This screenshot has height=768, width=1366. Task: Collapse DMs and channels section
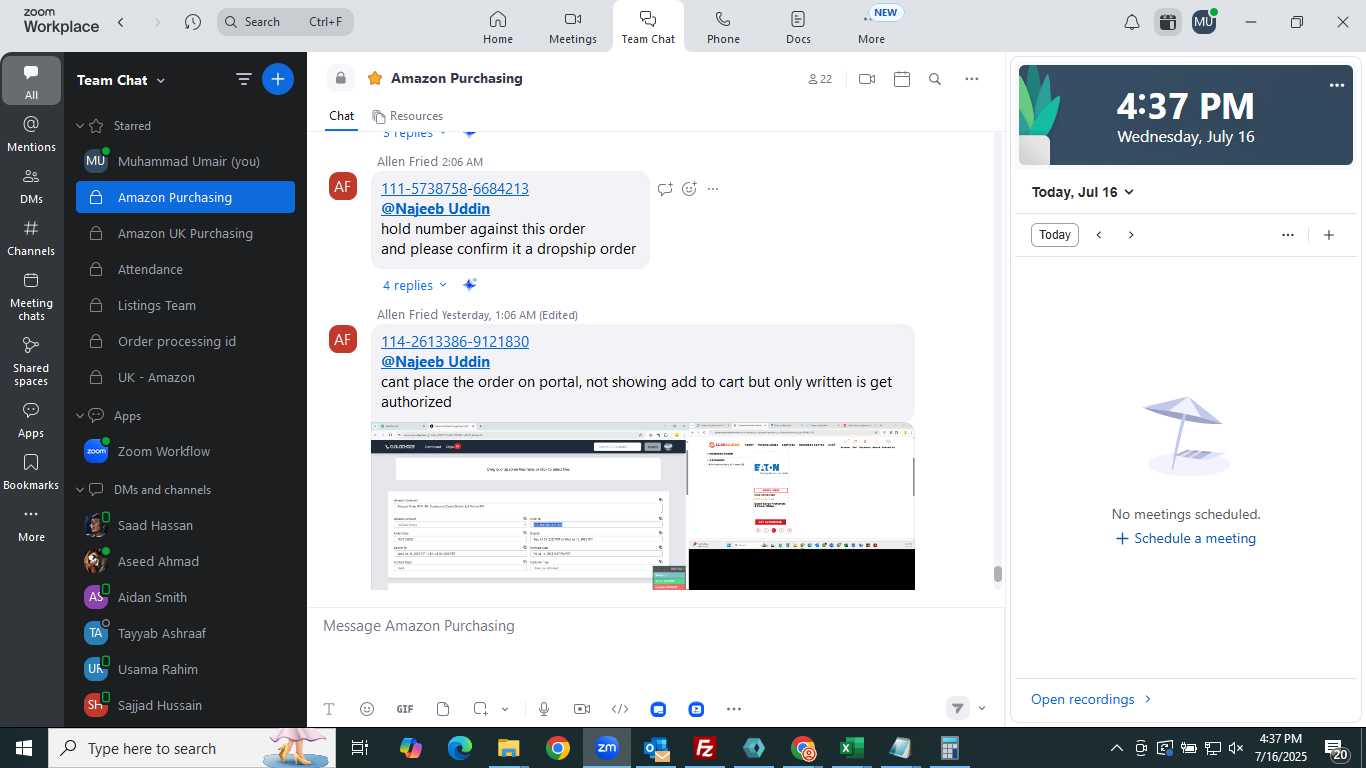click(81, 490)
